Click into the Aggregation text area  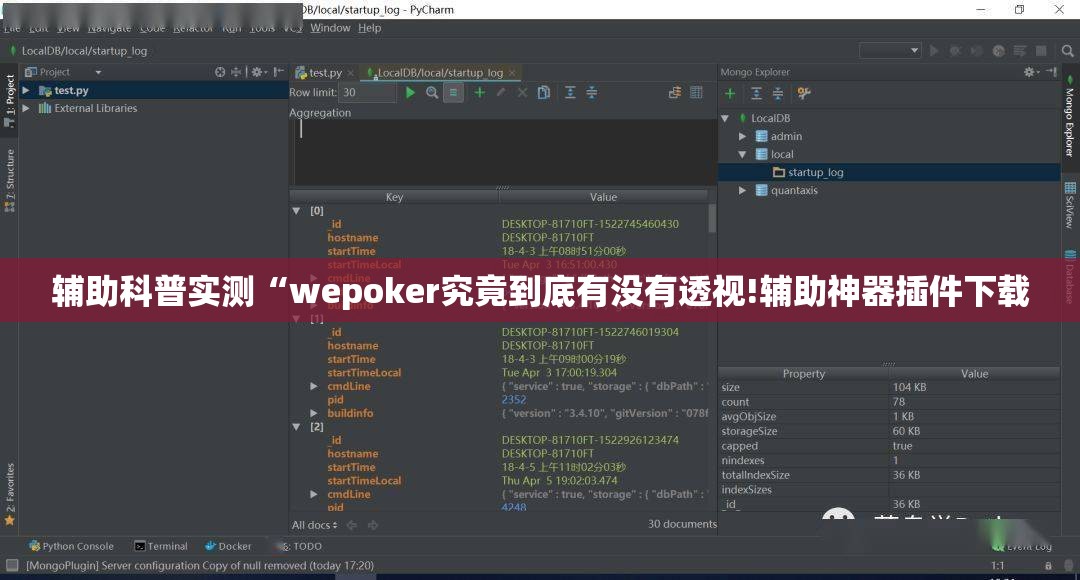[x=506, y=152]
